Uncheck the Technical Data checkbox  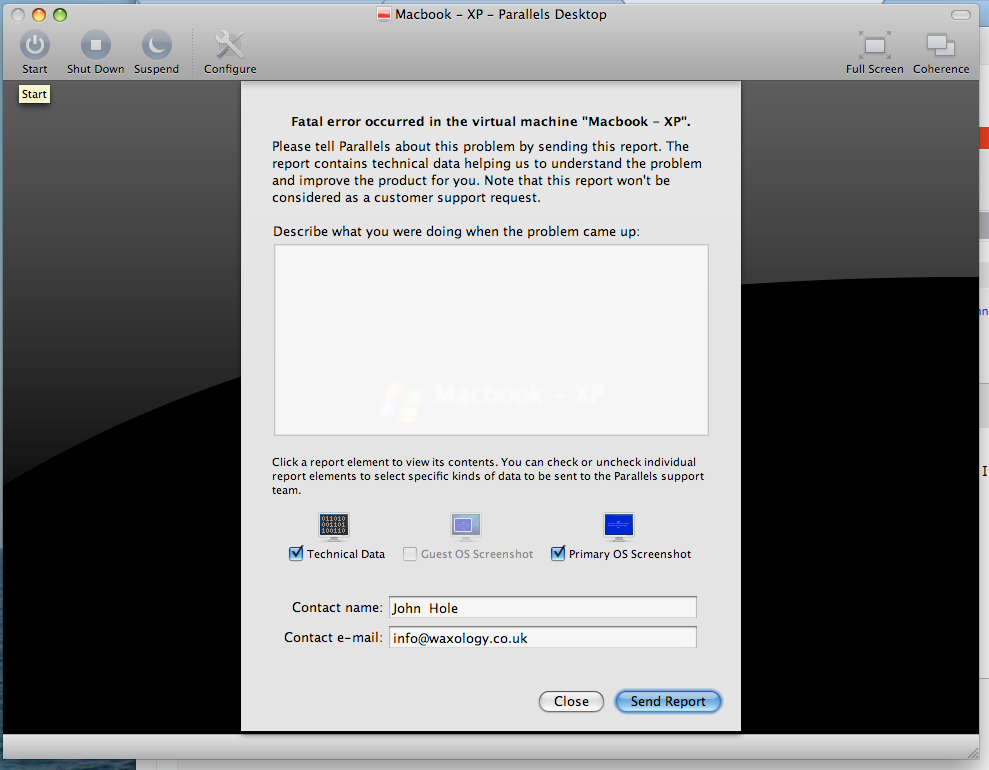tap(296, 554)
